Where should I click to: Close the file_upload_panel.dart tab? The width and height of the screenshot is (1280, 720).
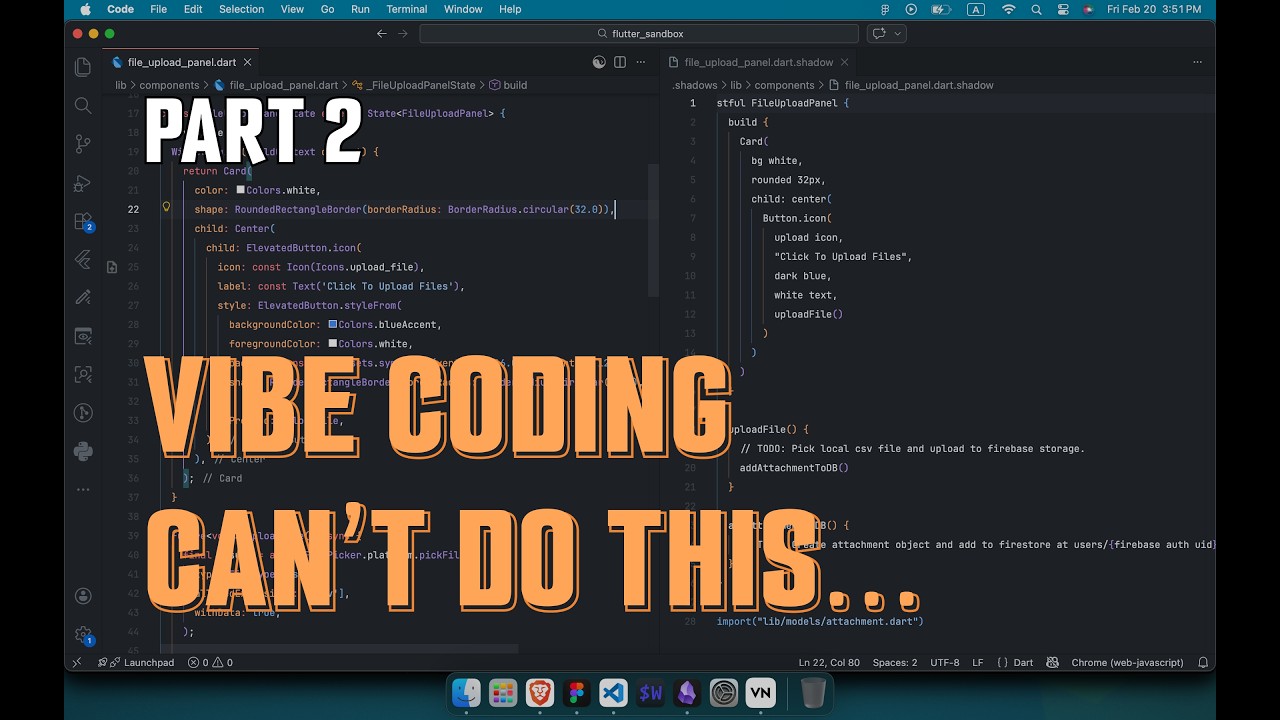point(246,62)
